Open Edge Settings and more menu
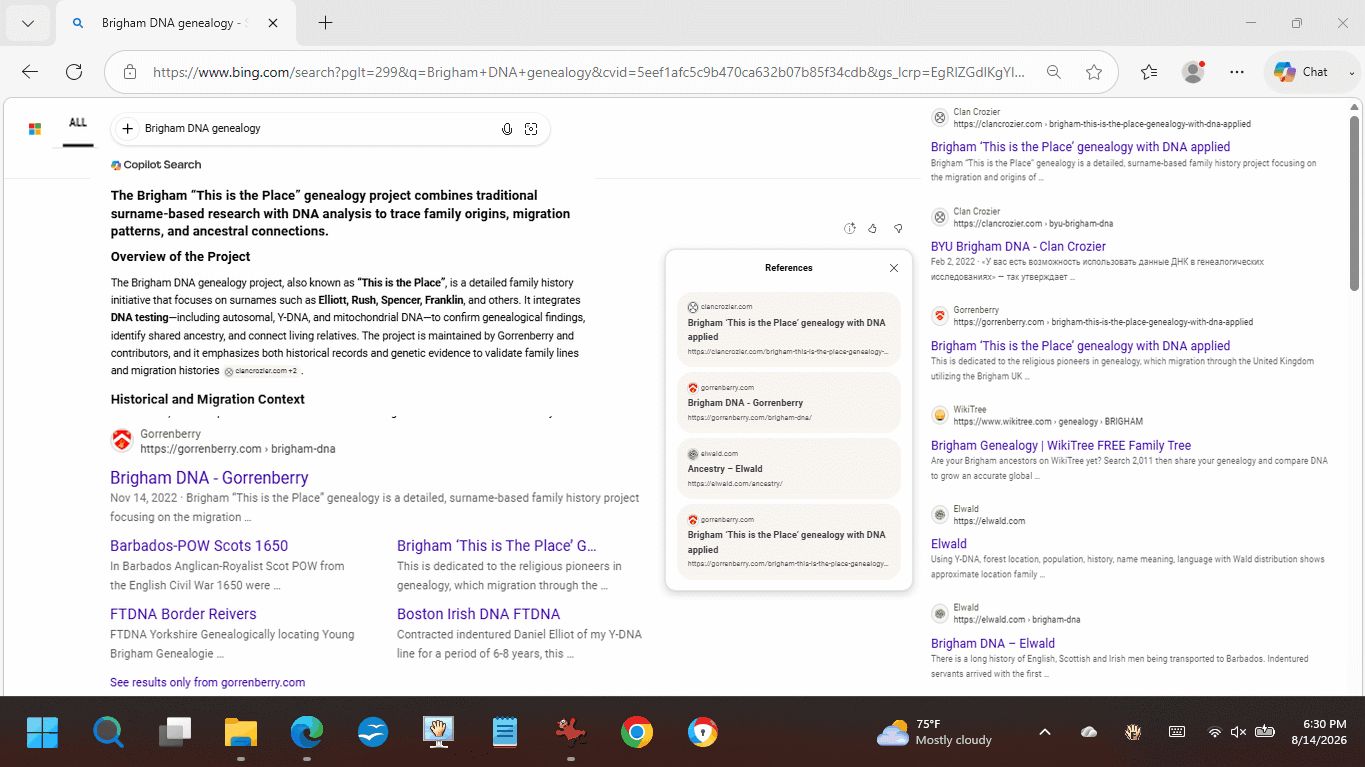Screen dimensions: 1365x767 pos(1237,72)
